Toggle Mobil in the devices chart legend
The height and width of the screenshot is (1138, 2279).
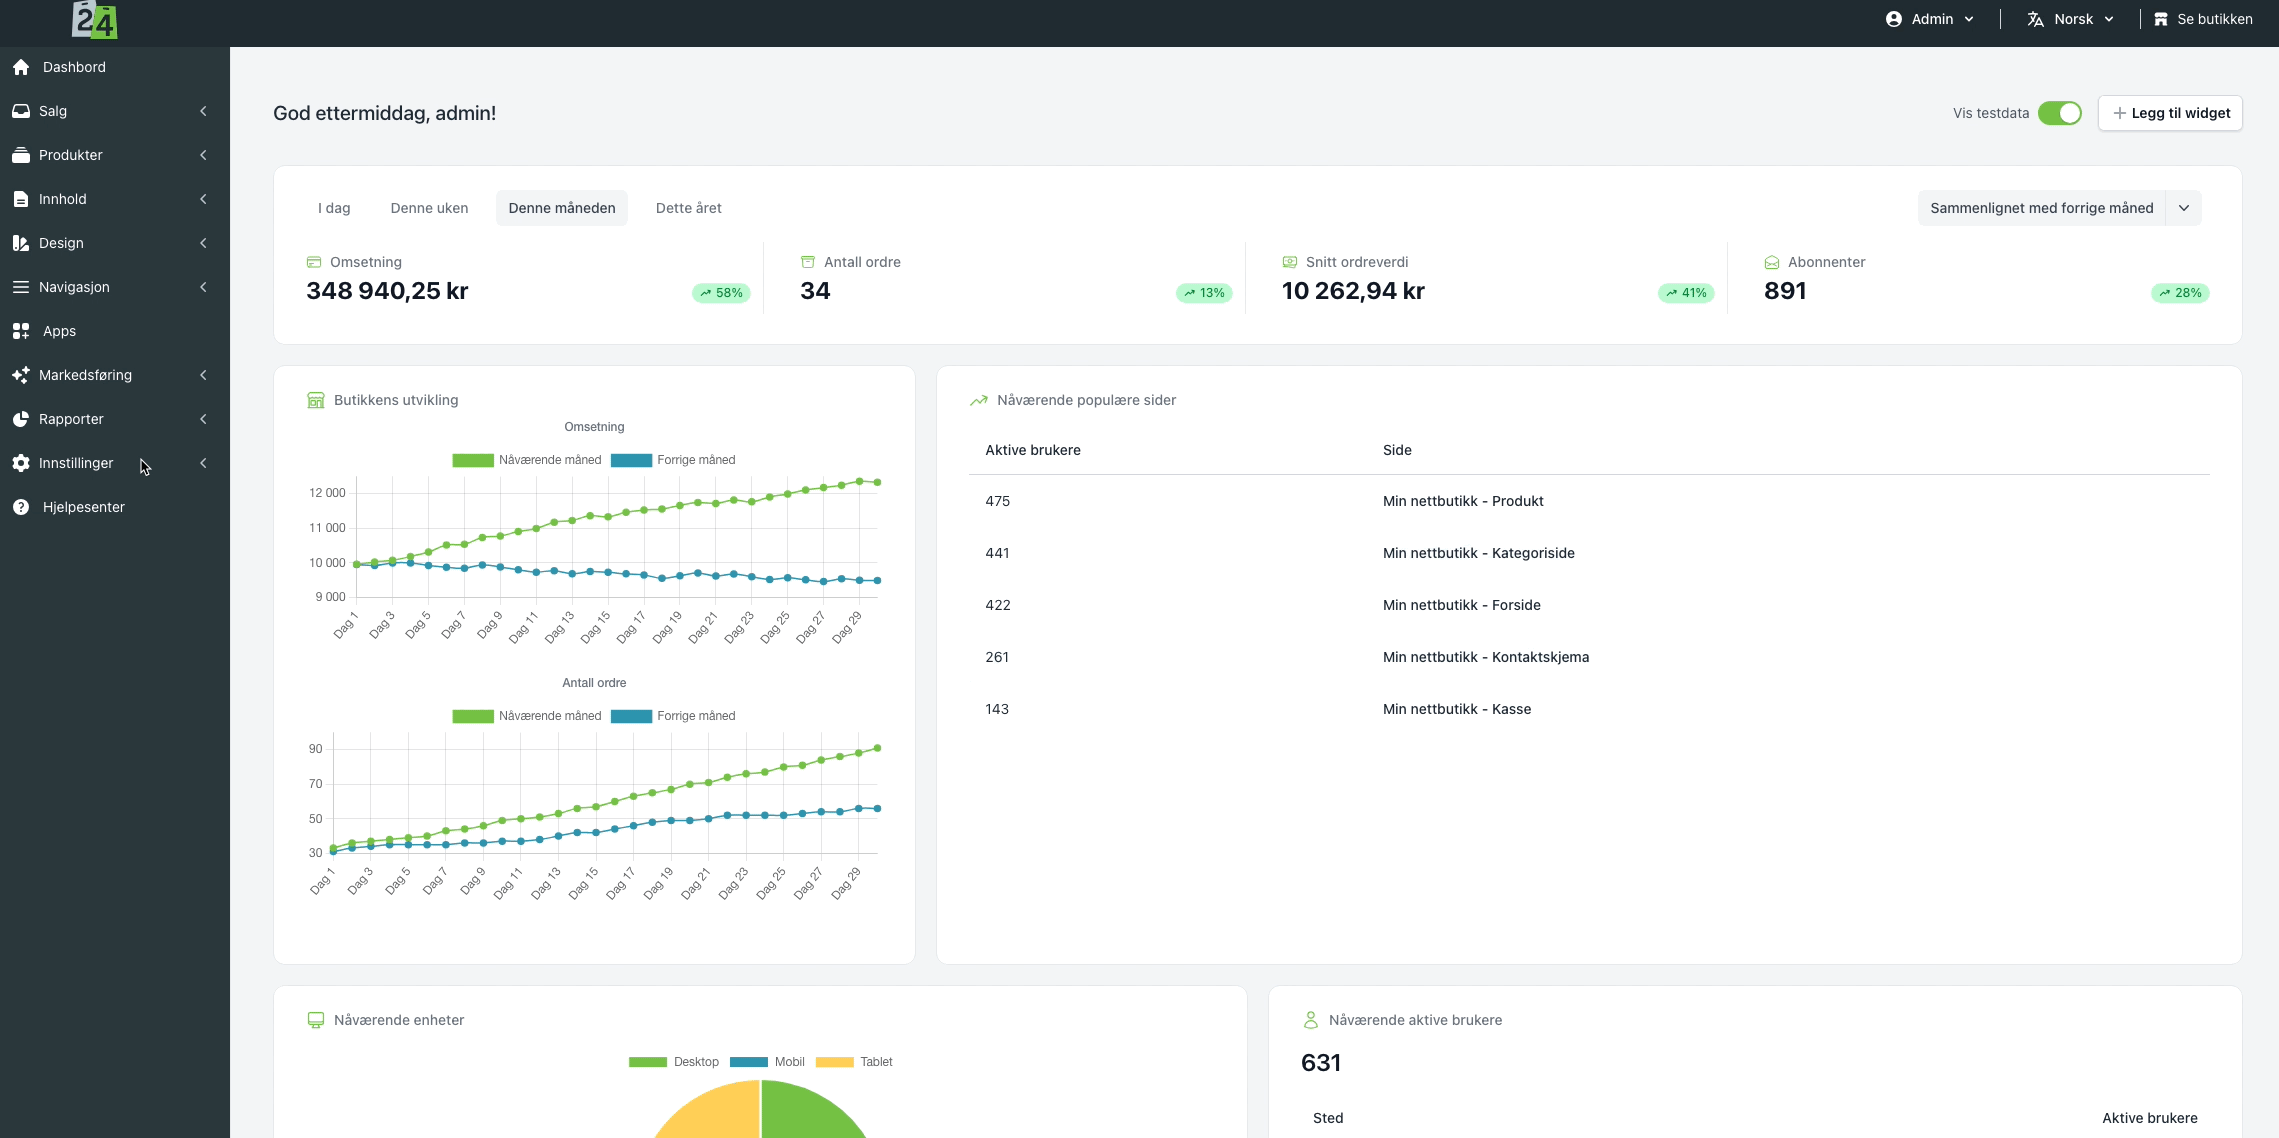(767, 1062)
